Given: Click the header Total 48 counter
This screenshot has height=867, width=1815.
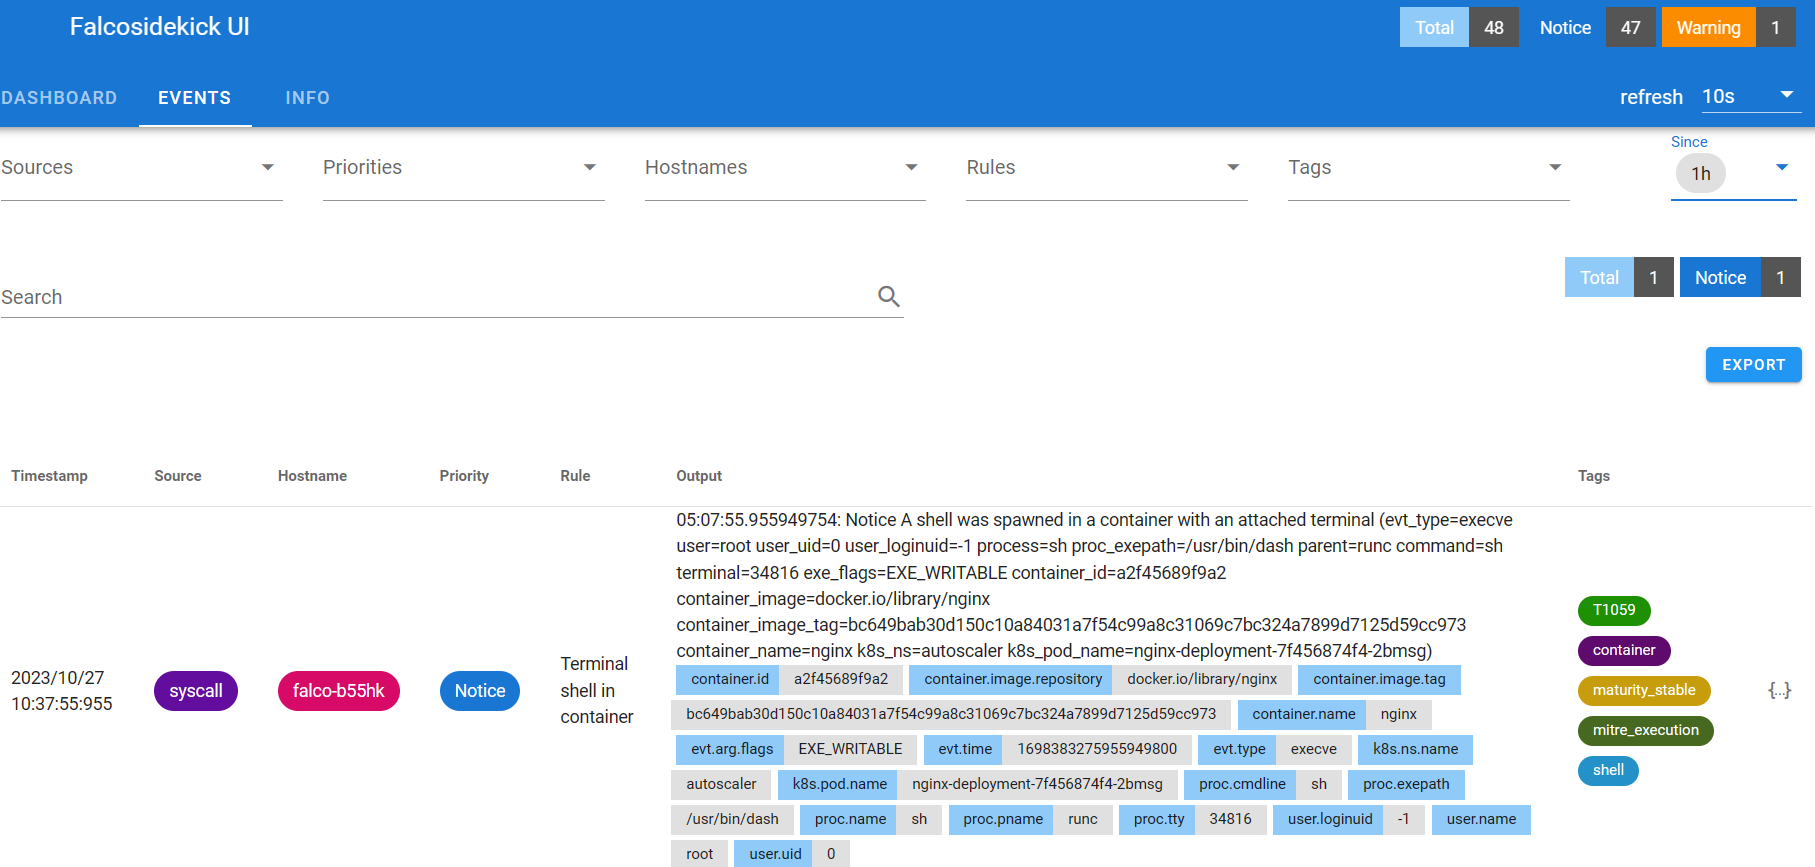Looking at the screenshot, I should pyautogui.click(x=1459, y=27).
